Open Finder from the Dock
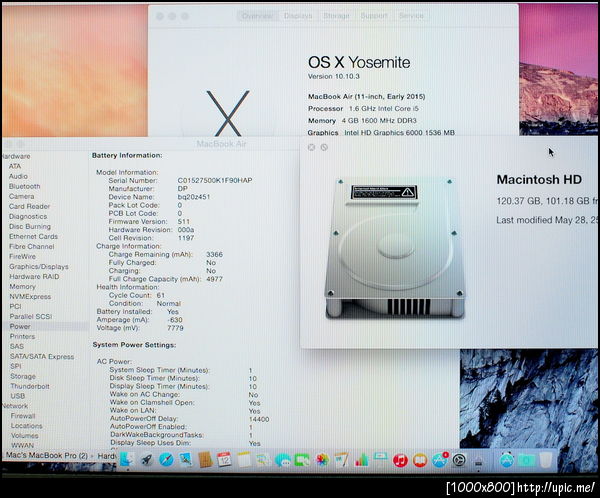Screen dimensions: 600x498 (127, 459)
